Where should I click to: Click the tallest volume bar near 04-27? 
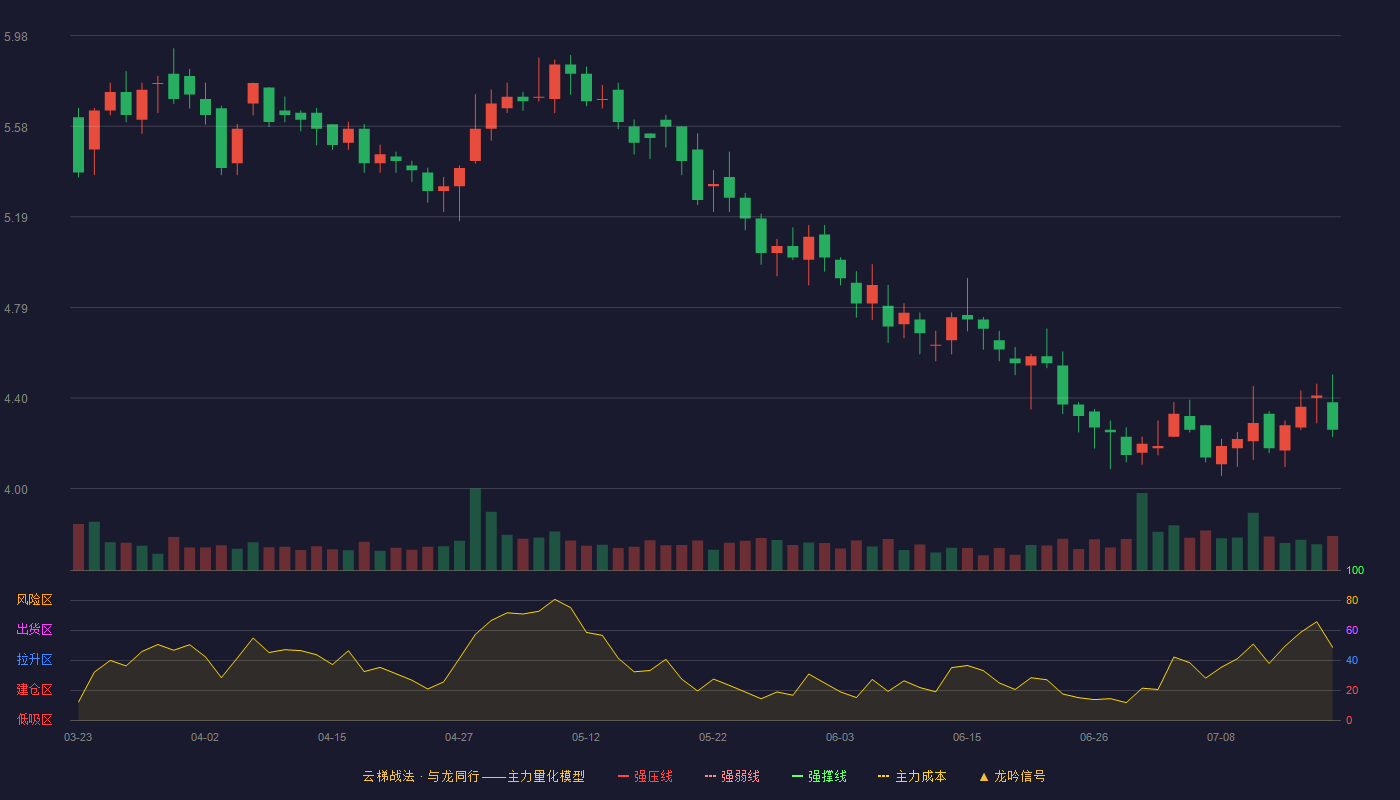475,529
